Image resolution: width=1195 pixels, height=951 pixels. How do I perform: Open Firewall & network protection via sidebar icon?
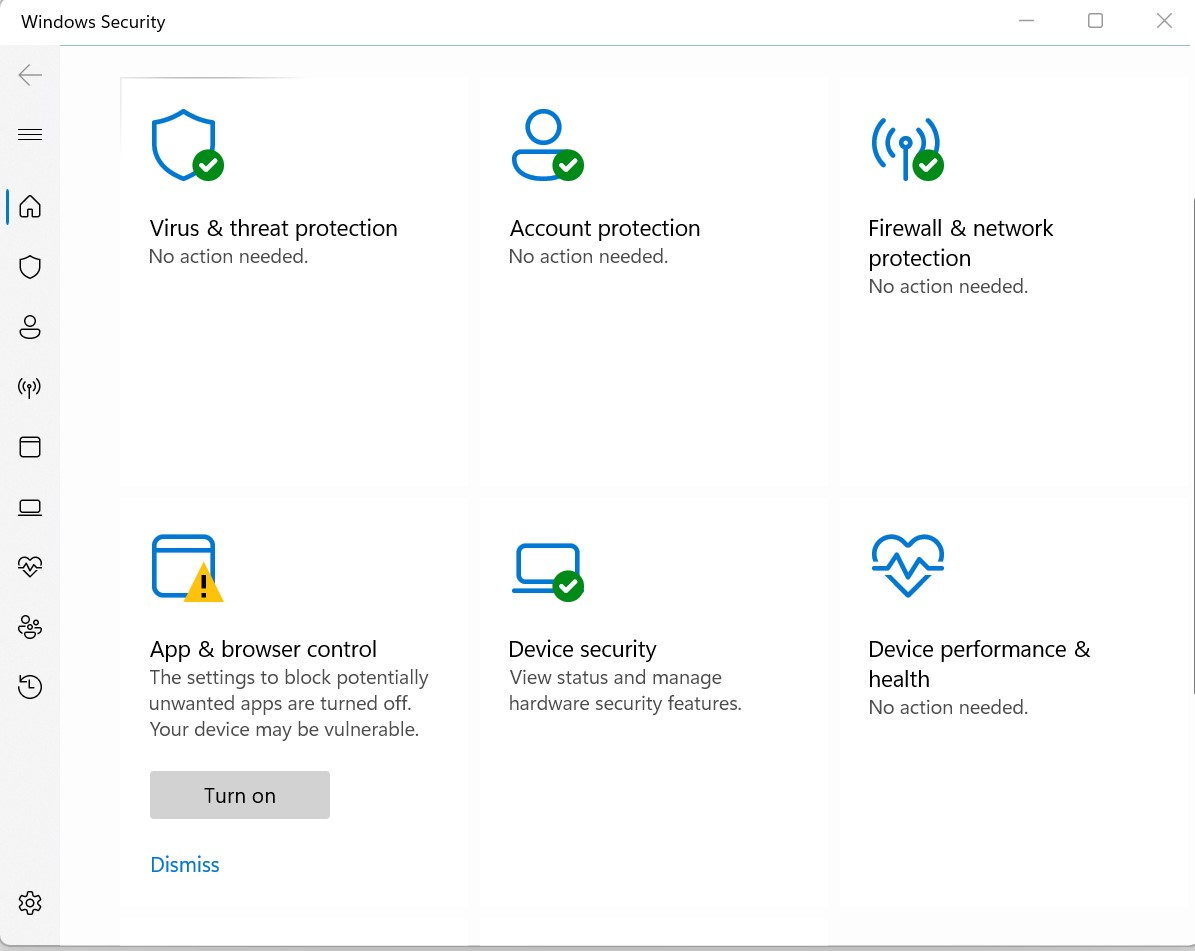point(30,387)
